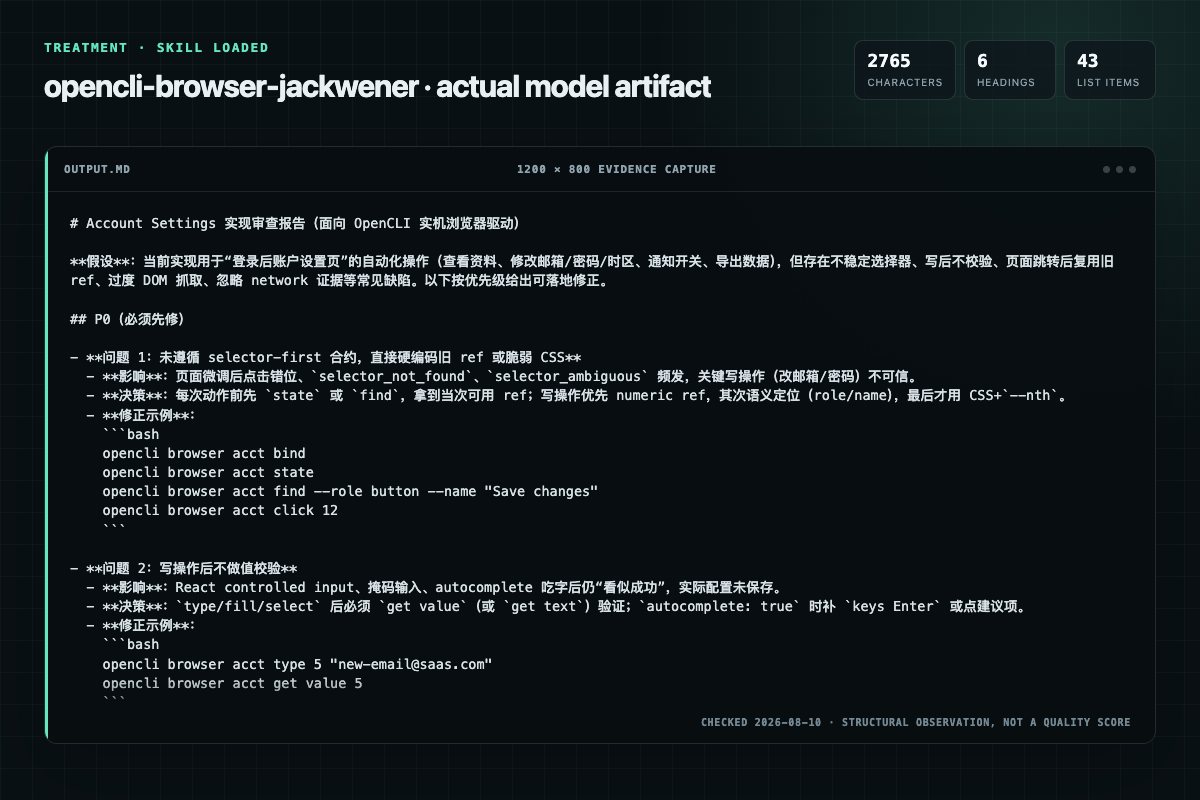The height and width of the screenshot is (800, 1200).
Task: Click the first '```bash' code fence line
Action: [x=130, y=434]
